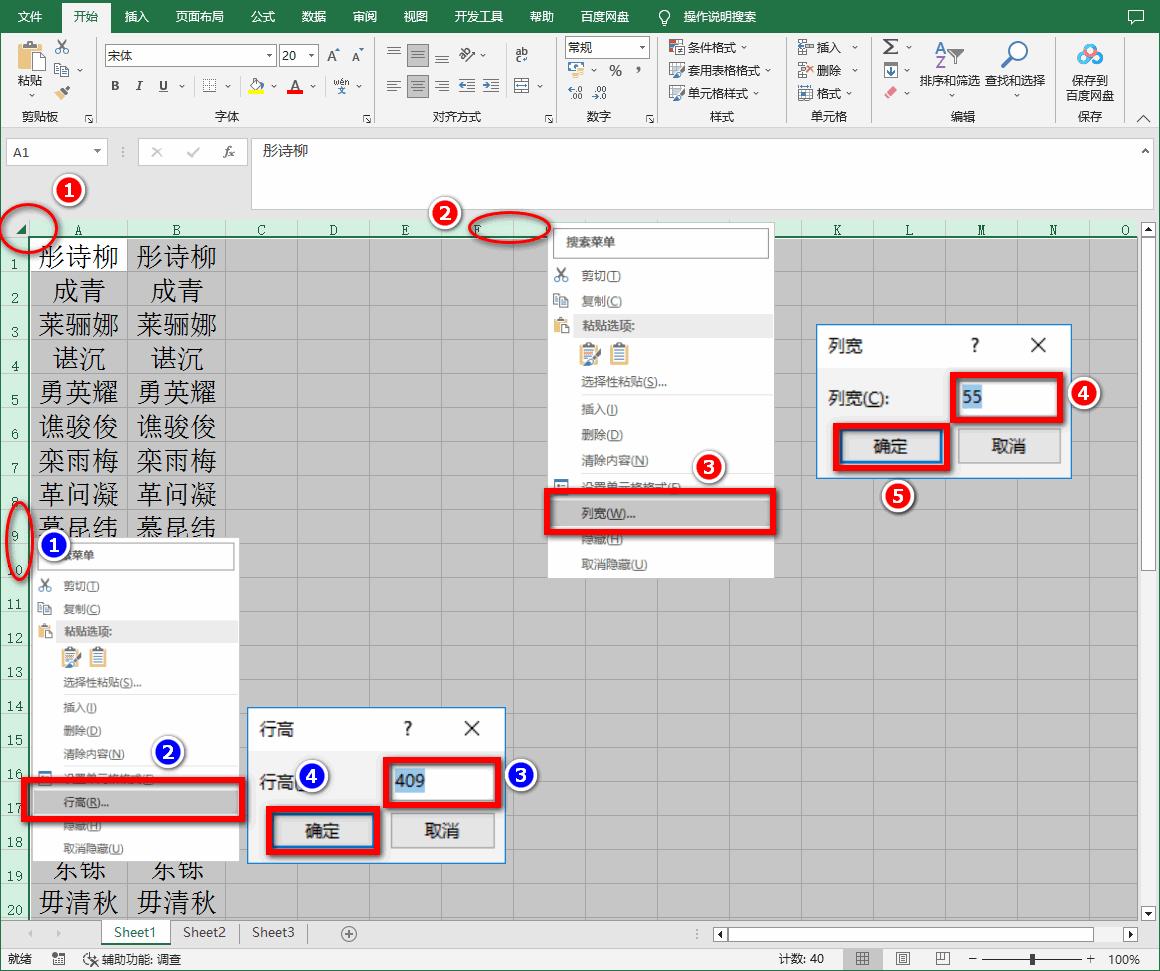This screenshot has height=971, width=1160.
Task: Click the Format Painter brush icon
Action: click(x=62, y=93)
